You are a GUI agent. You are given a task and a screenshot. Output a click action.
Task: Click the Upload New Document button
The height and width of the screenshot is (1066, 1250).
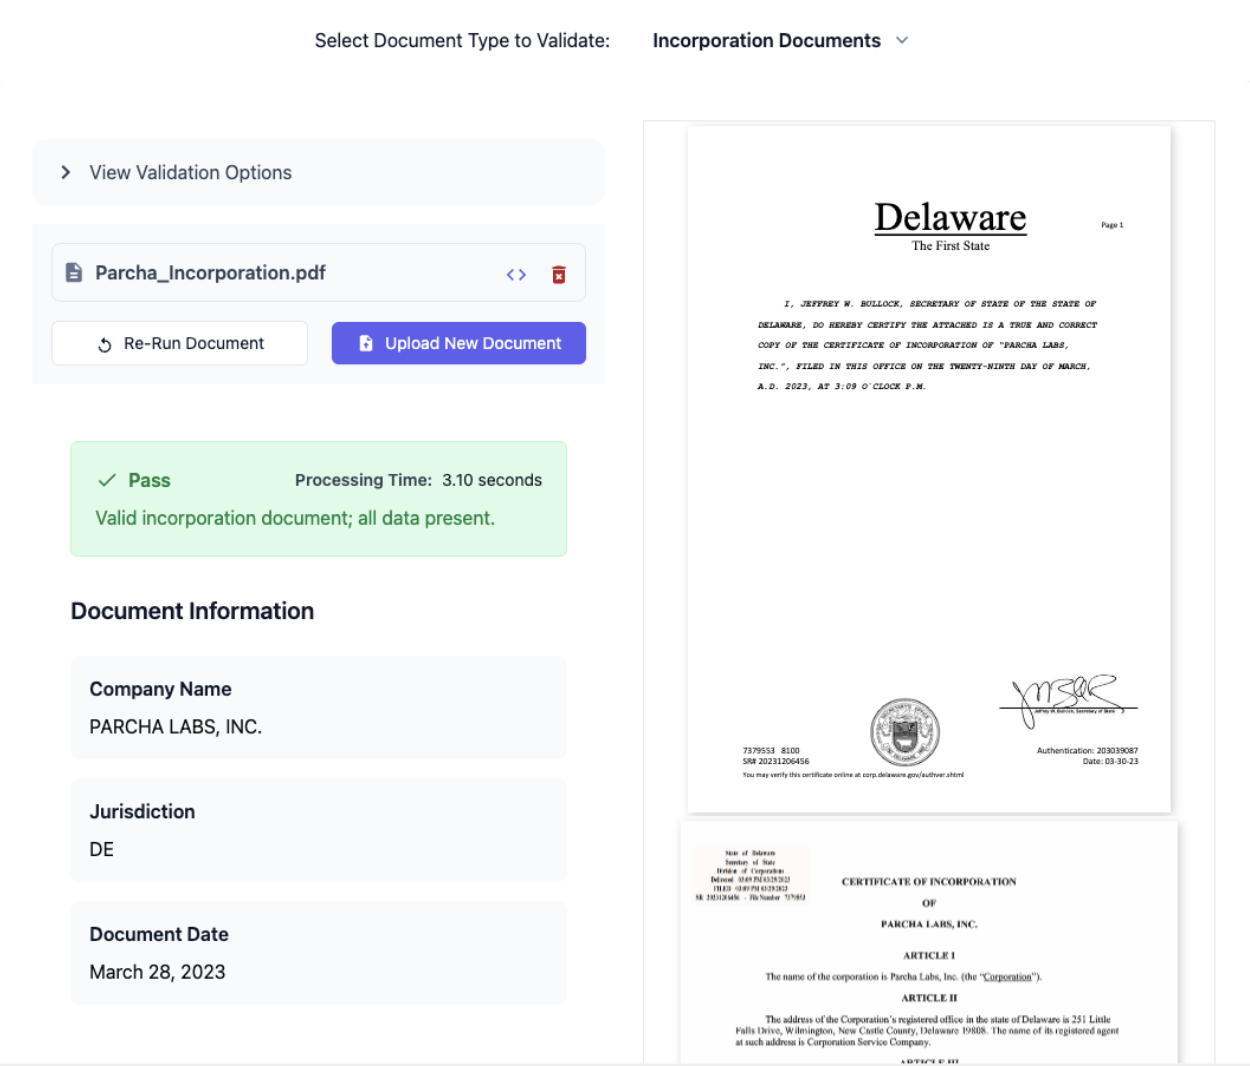pos(459,343)
